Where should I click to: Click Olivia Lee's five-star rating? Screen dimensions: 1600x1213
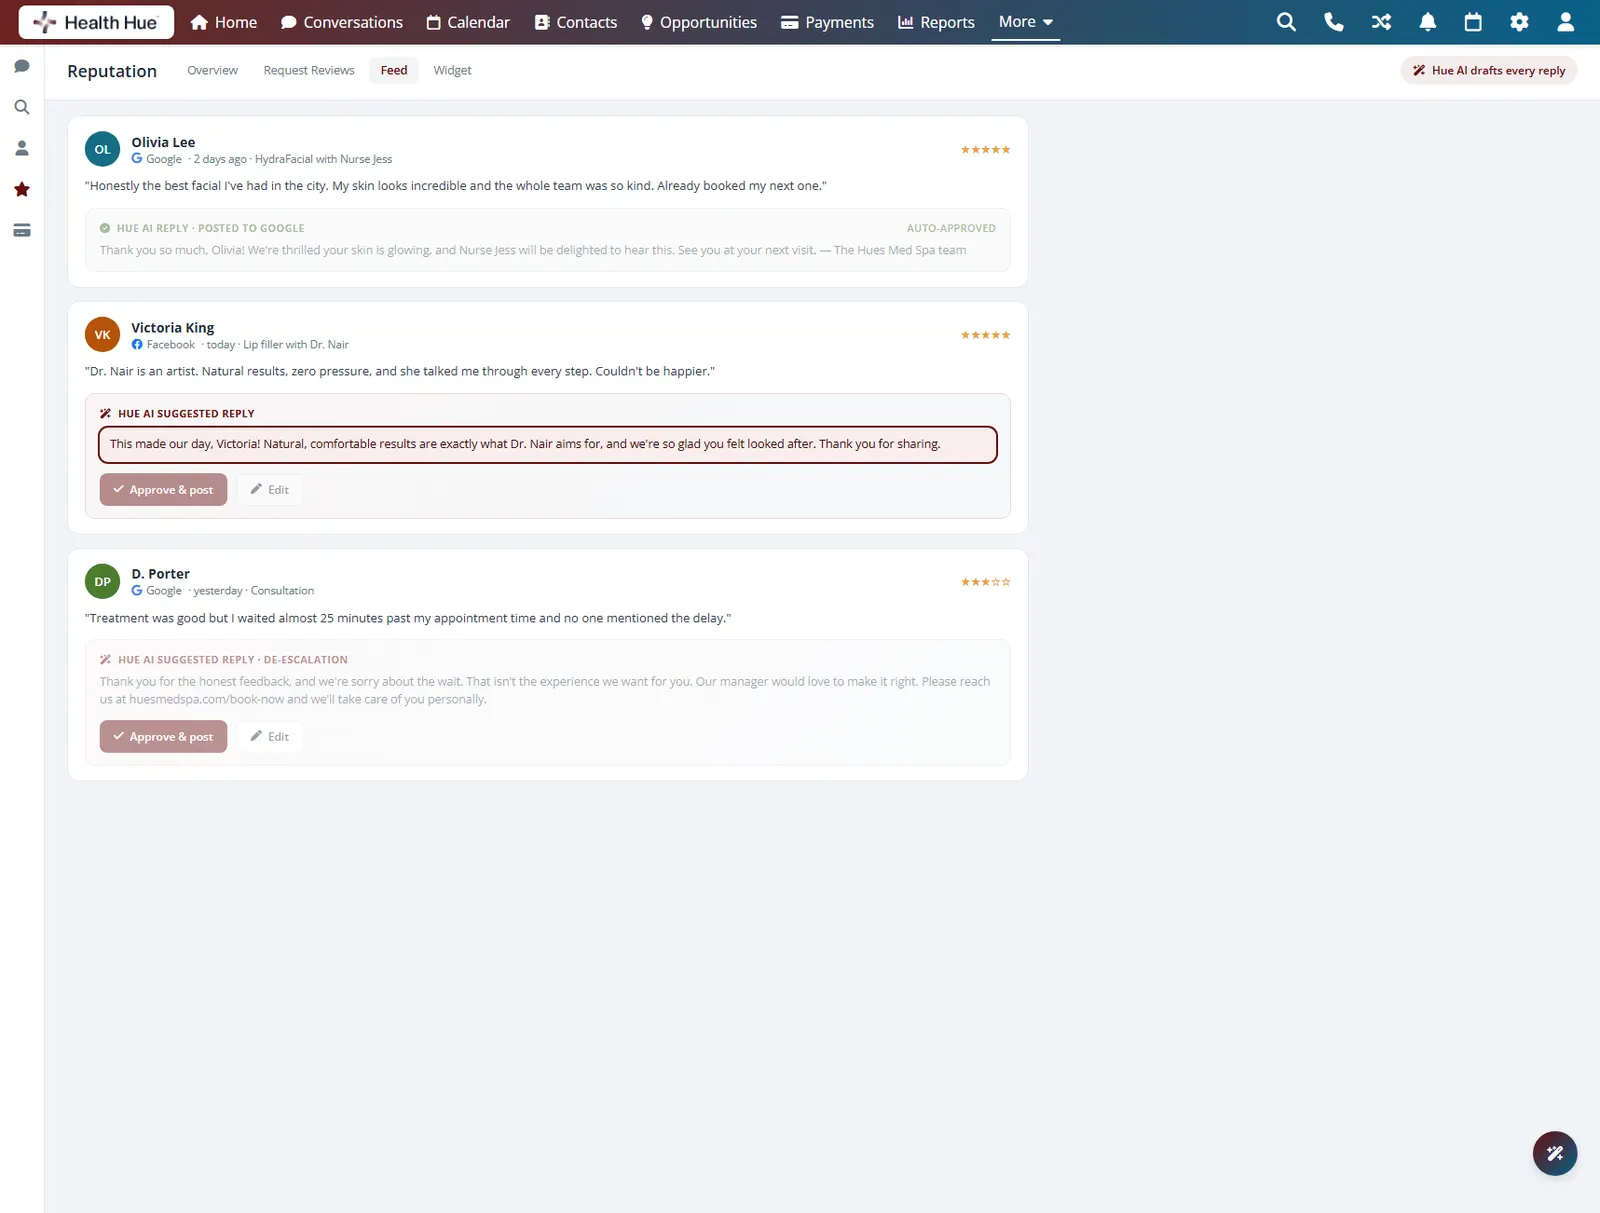point(985,149)
